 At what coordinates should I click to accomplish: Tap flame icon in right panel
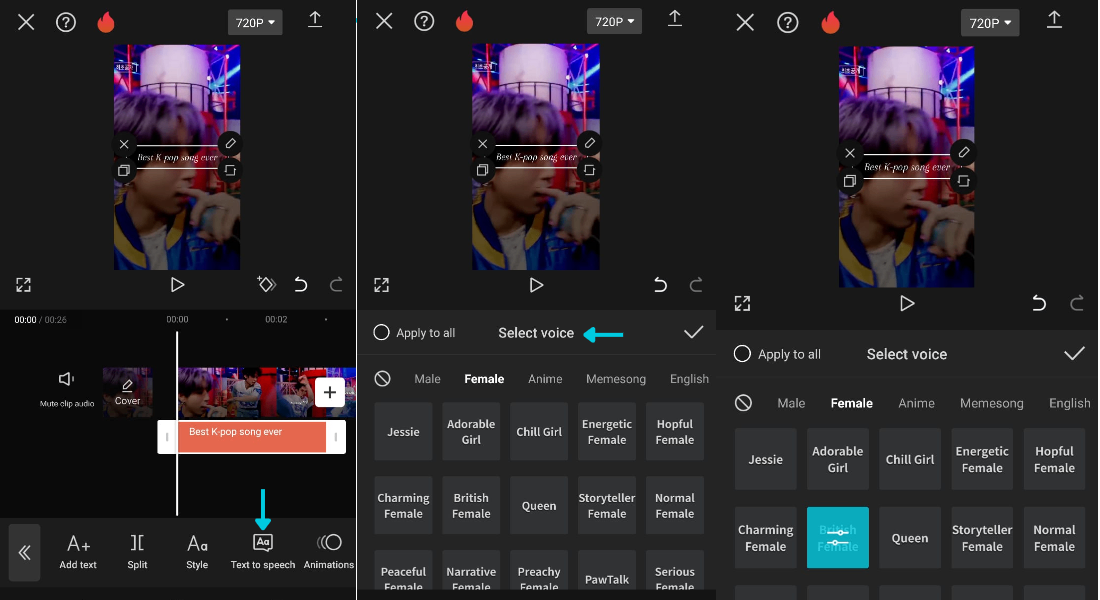pyautogui.click(x=831, y=23)
